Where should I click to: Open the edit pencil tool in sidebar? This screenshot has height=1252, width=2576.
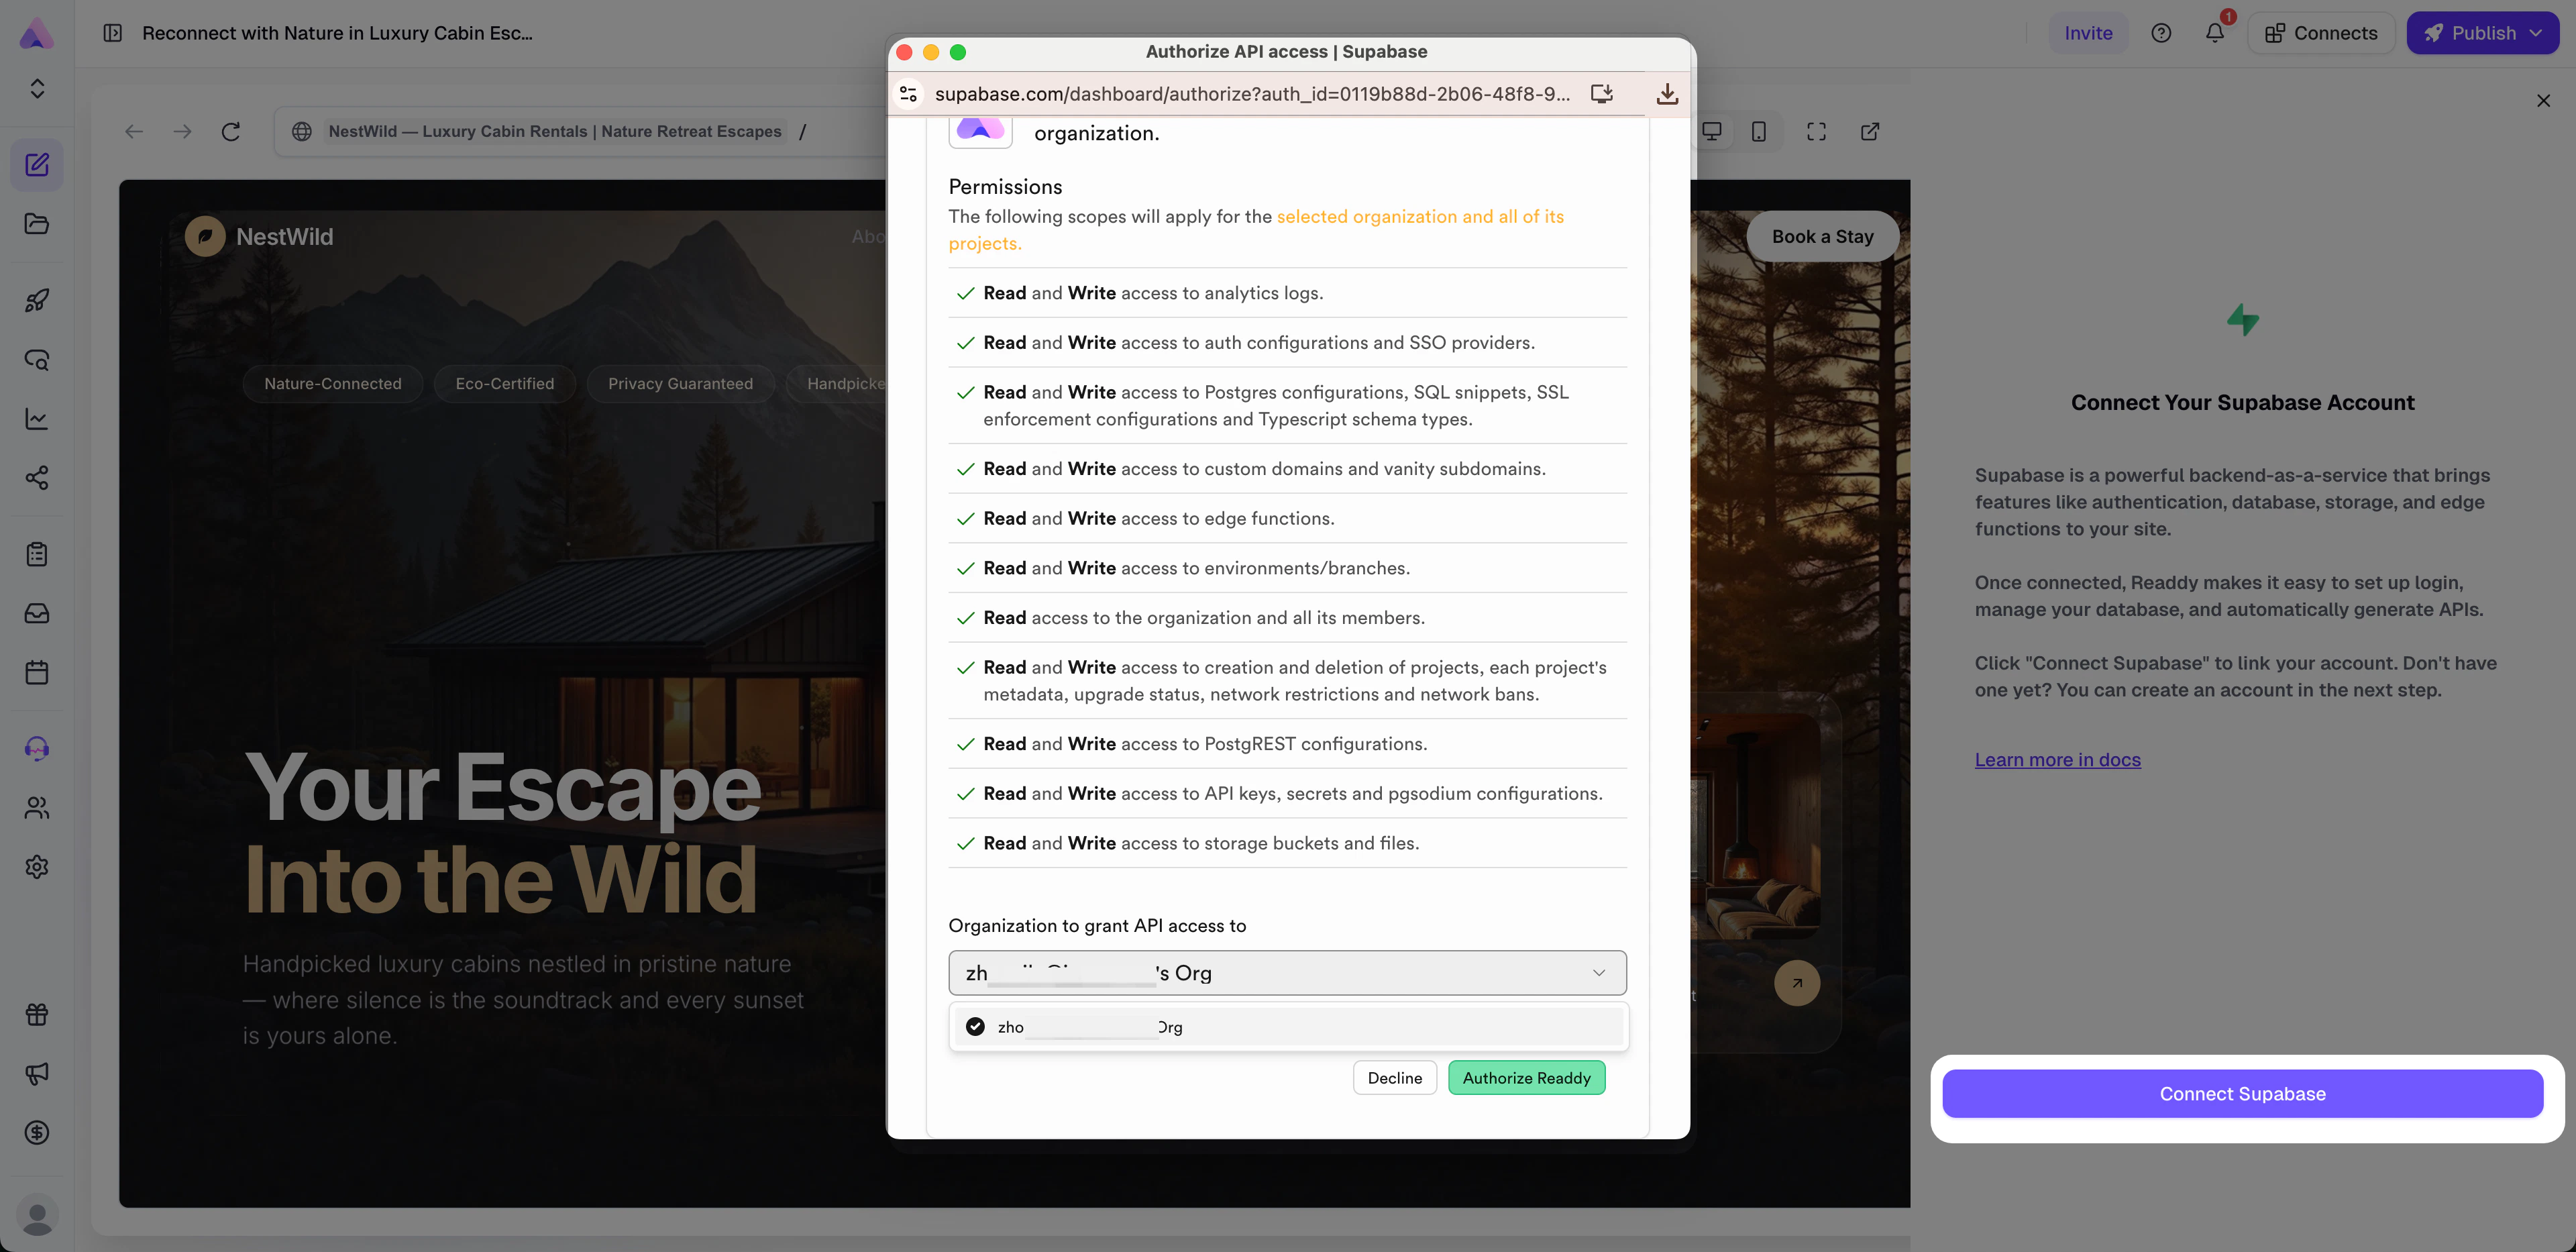click(x=37, y=165)
